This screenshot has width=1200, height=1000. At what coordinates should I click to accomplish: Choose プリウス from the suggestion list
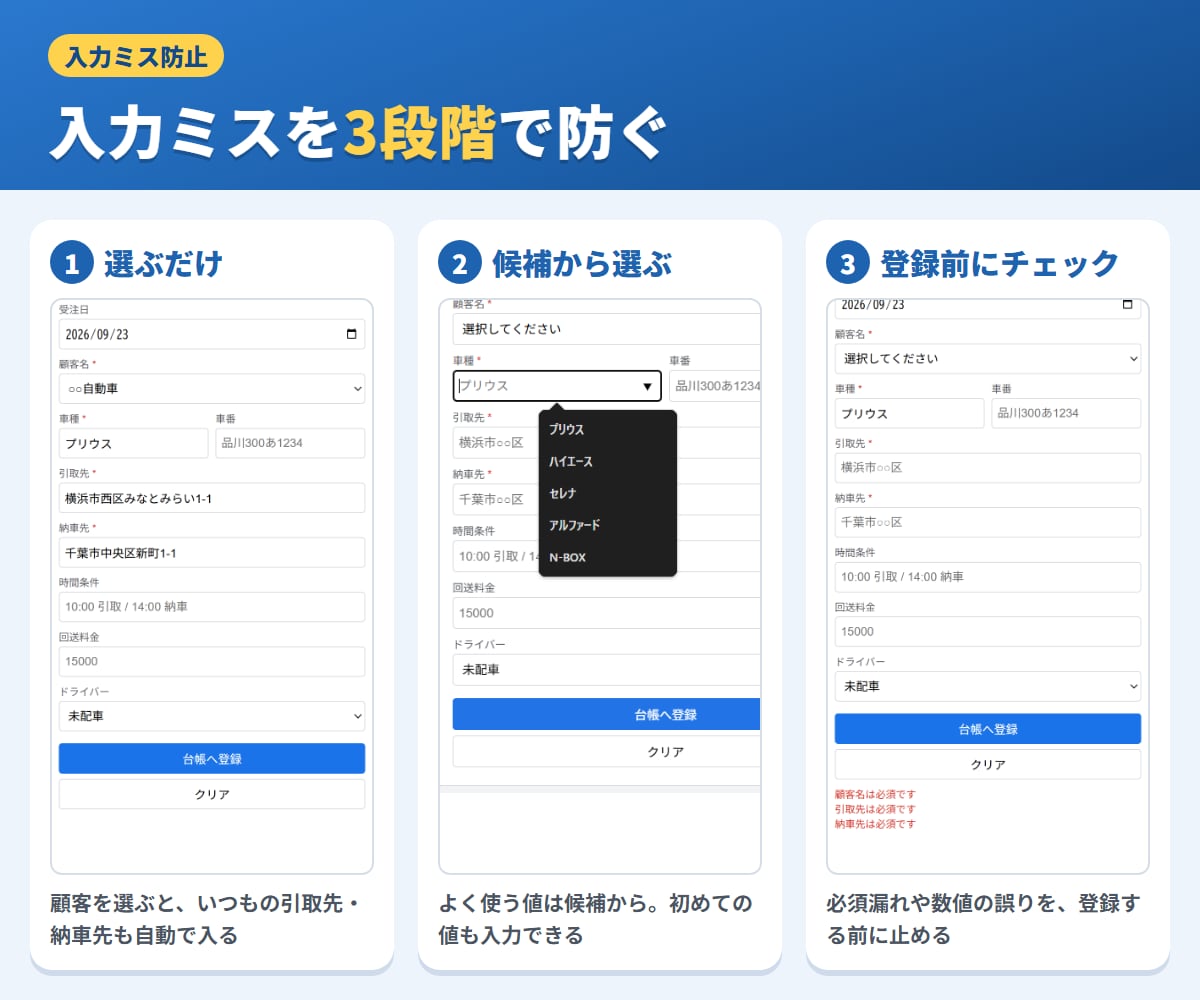608,429
